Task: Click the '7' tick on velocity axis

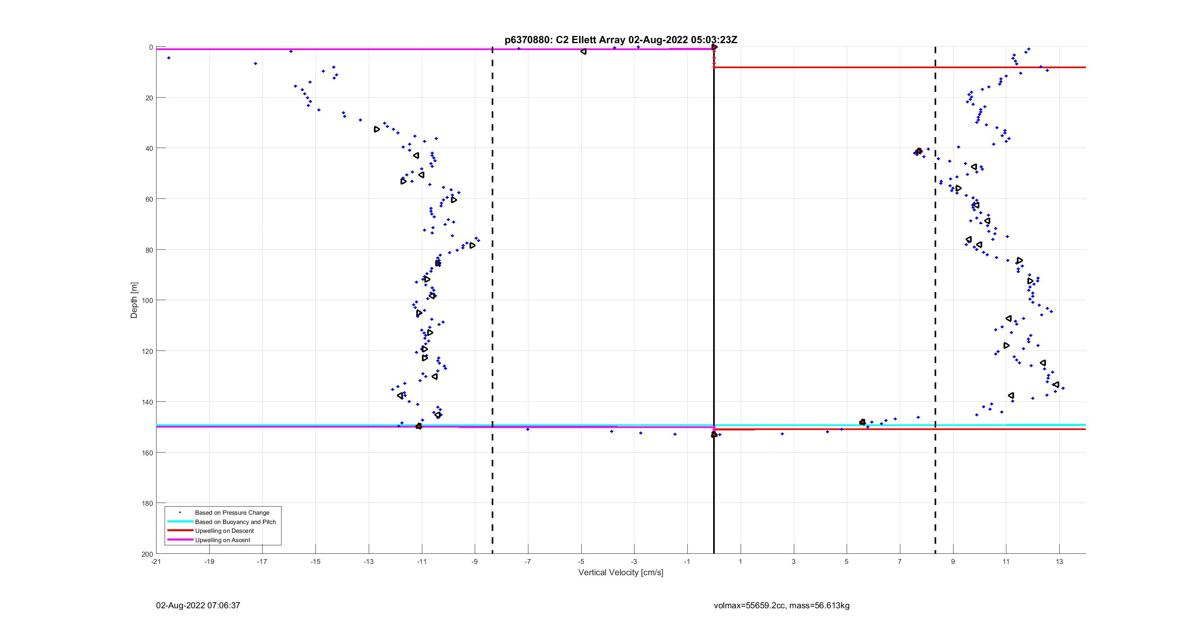Action: (899, 562)
